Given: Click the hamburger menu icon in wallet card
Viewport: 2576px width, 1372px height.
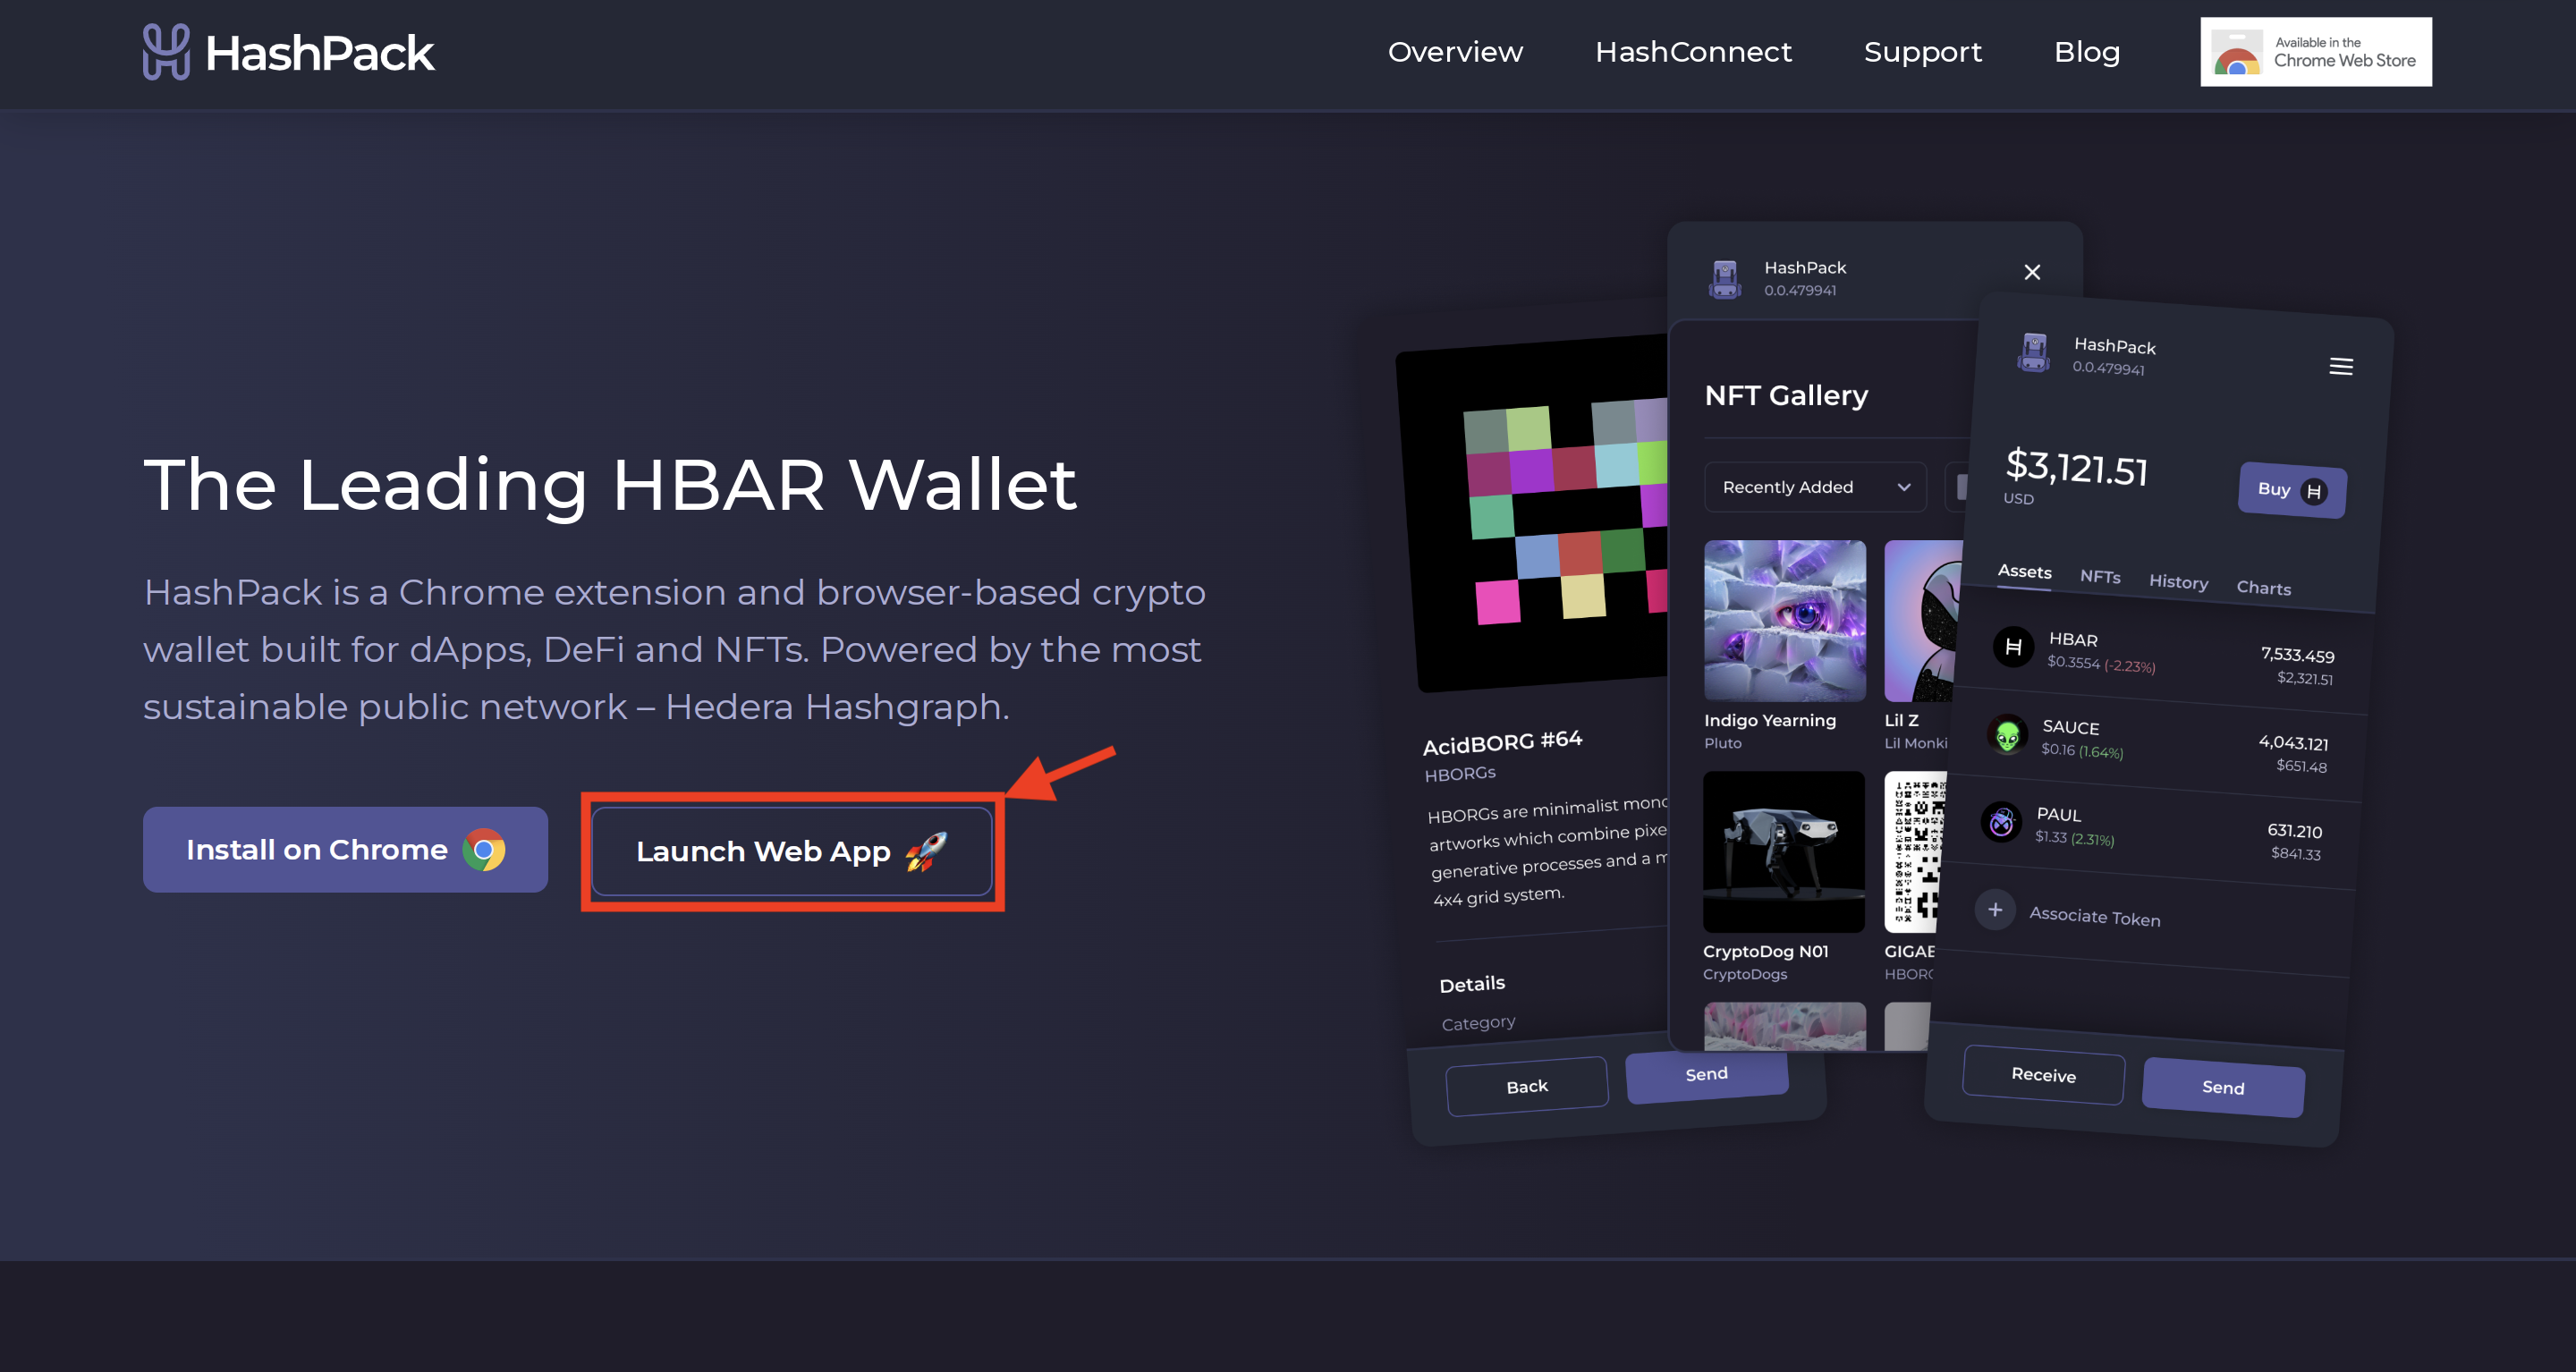Looking at the screenshot, I should click(x=2340, y=366).
